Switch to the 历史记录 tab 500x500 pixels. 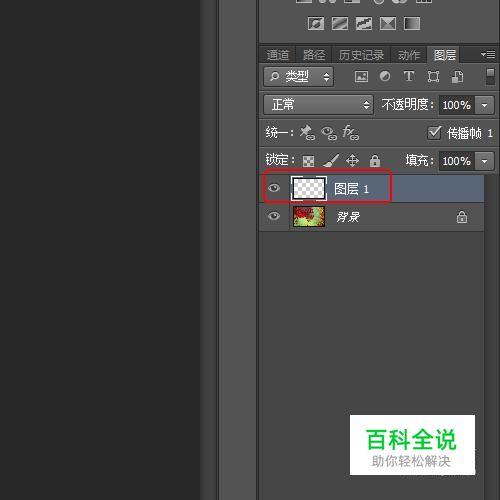[361, 55]
